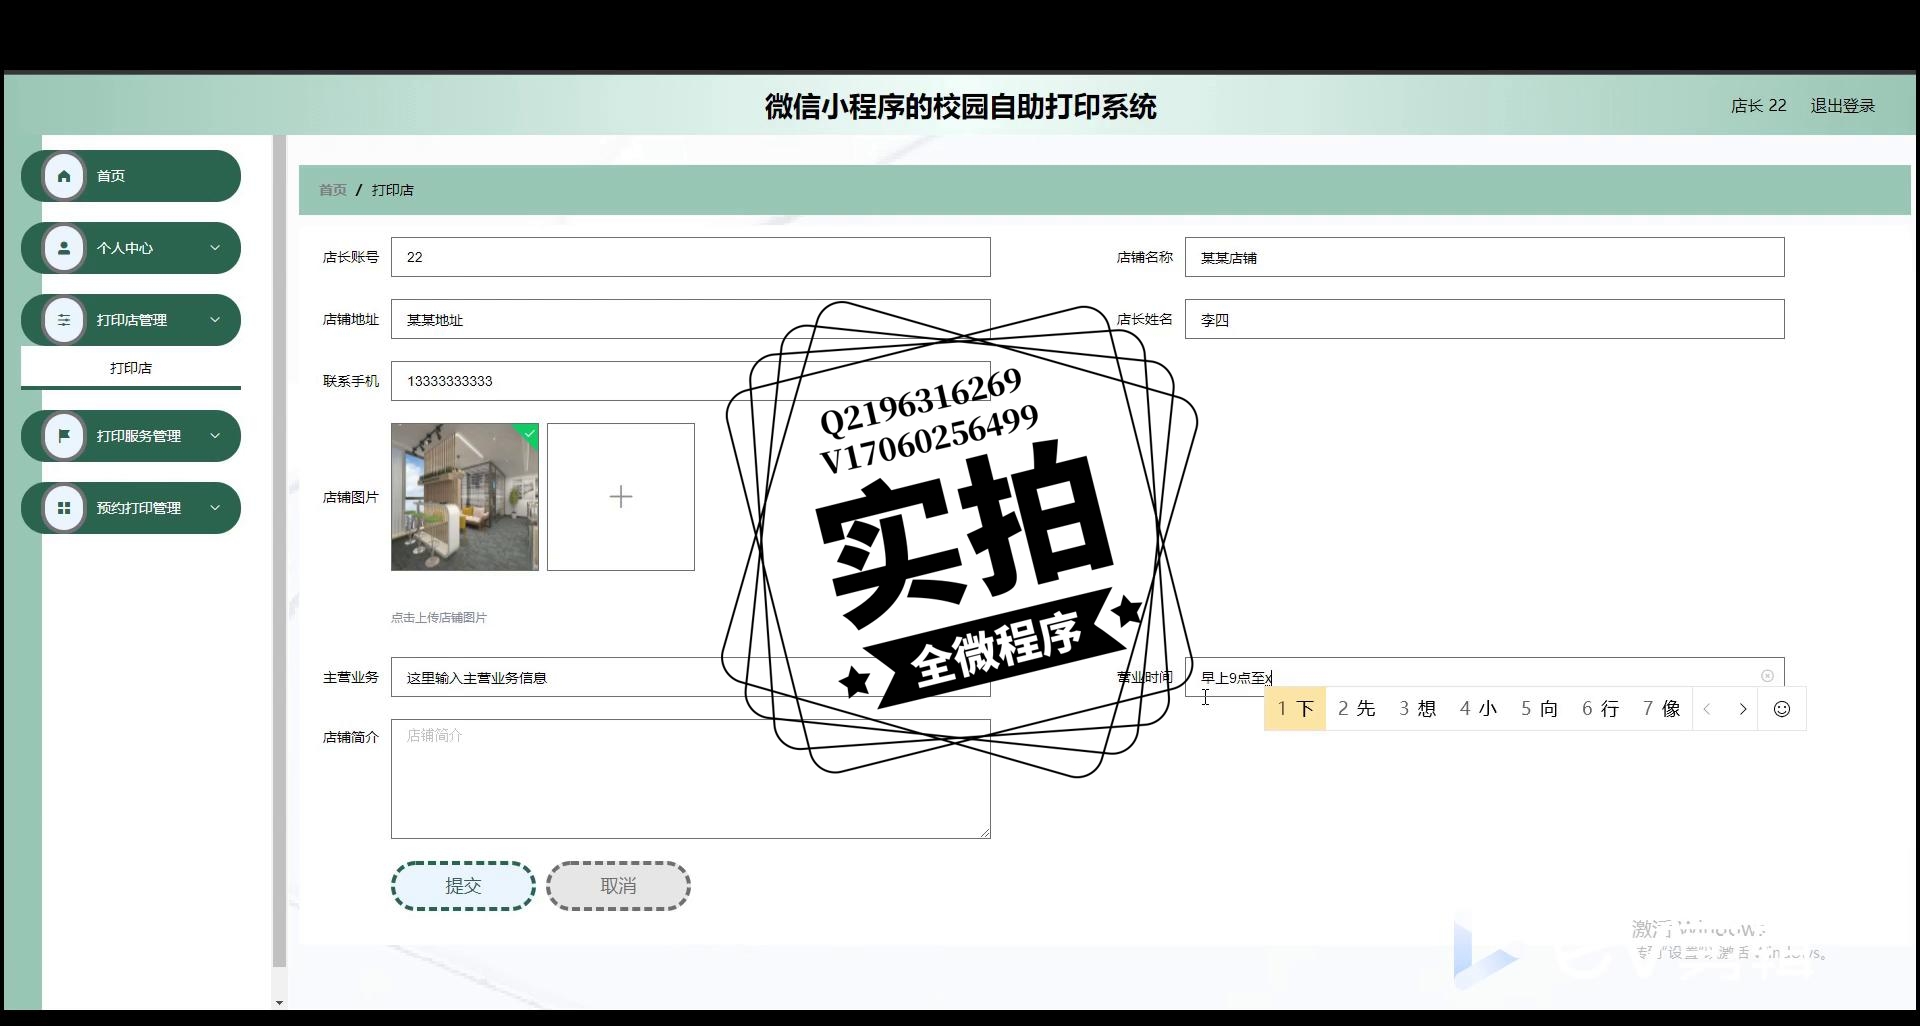
Task: Click the 主营业务 input field
Action: 691,677
